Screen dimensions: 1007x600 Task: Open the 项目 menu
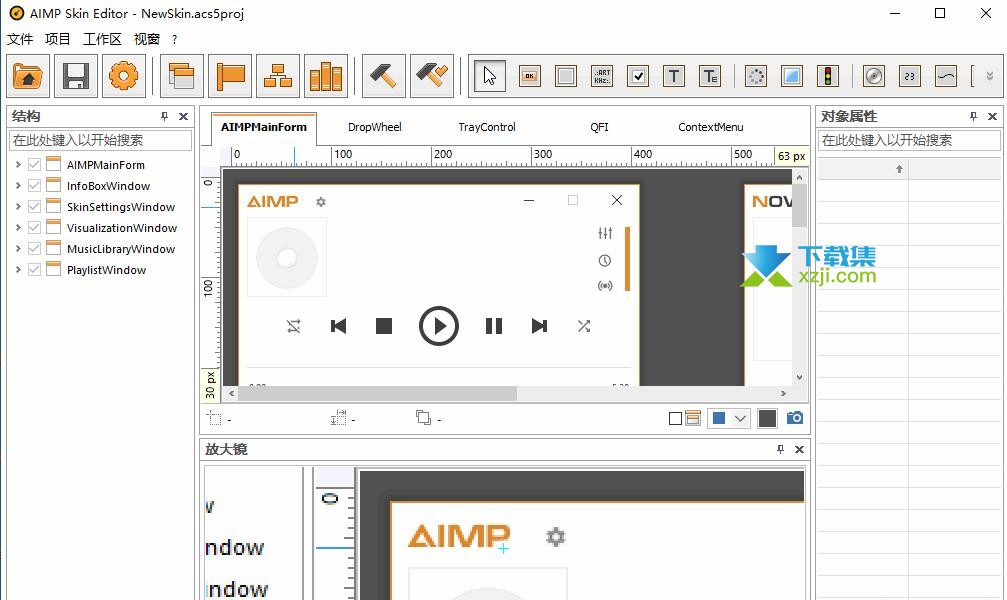58,39
